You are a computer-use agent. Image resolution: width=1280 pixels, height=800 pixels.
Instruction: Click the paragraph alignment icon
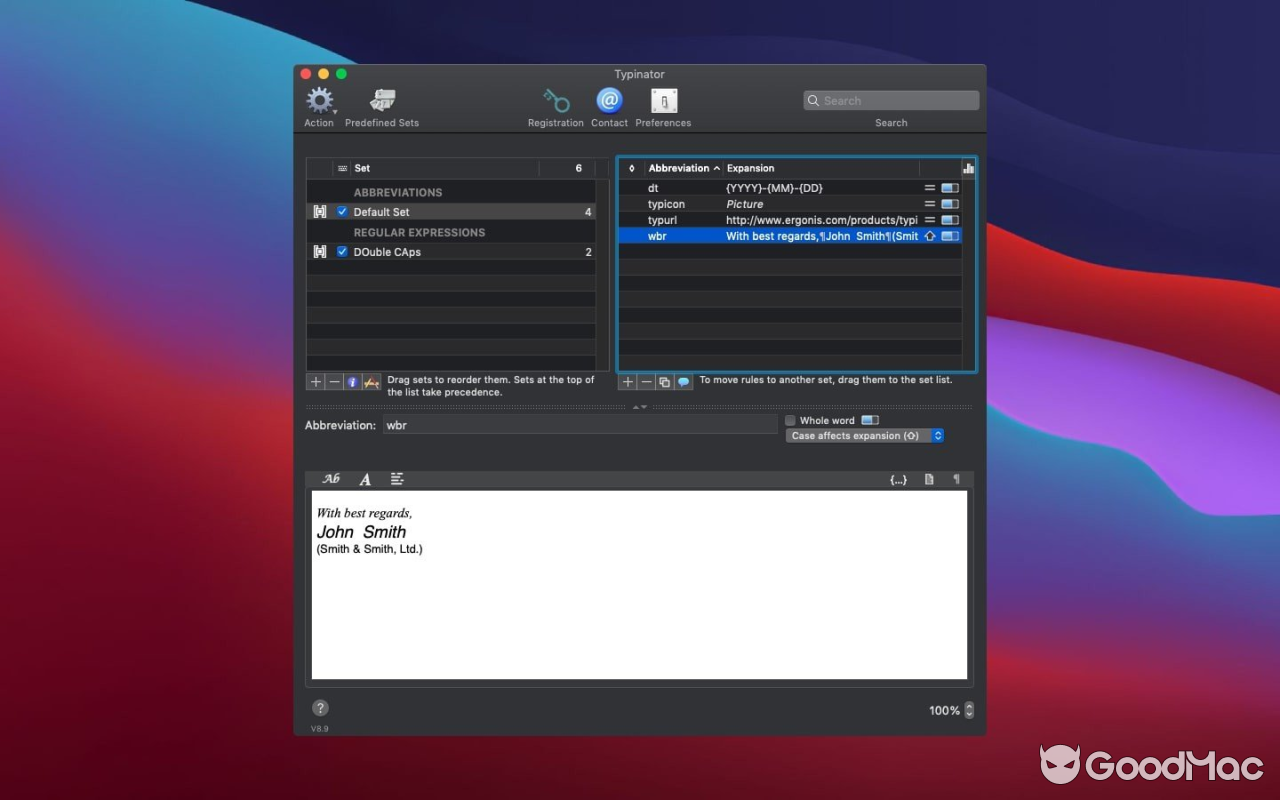coord(396,479)
